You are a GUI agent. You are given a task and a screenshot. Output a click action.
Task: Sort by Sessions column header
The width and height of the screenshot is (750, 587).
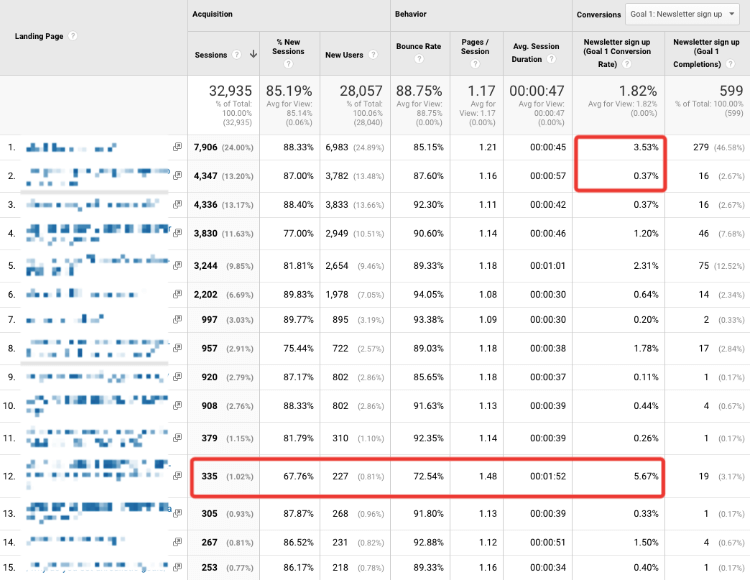211,55
